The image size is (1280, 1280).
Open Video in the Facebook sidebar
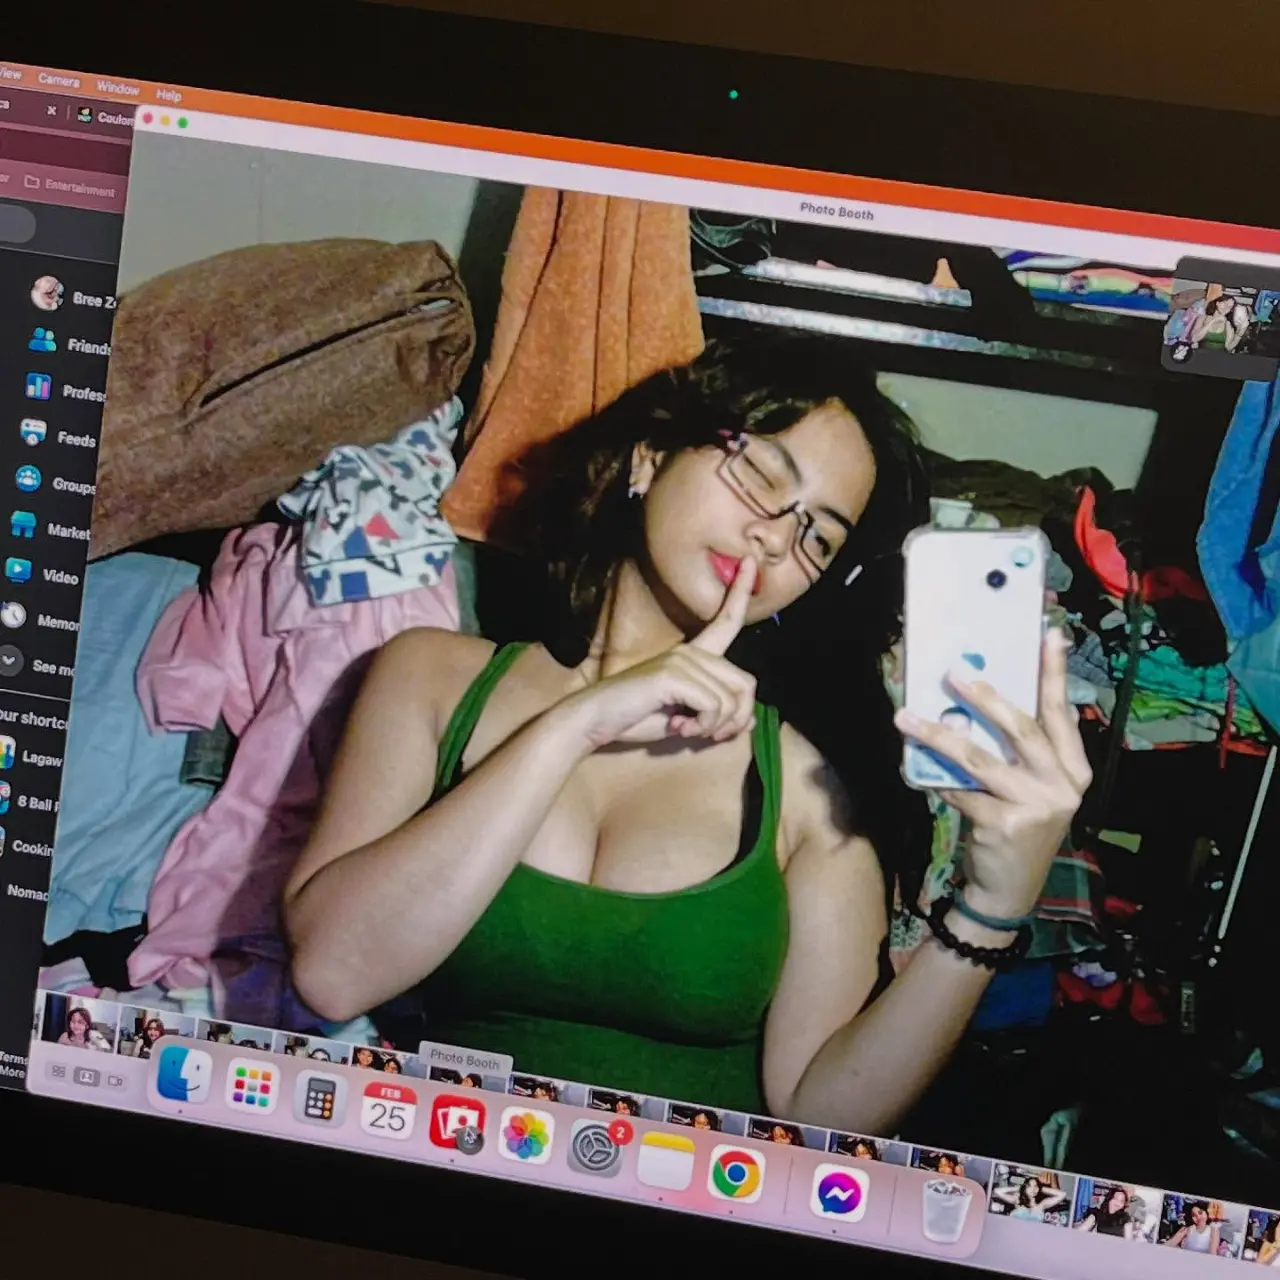click(45, 572)
